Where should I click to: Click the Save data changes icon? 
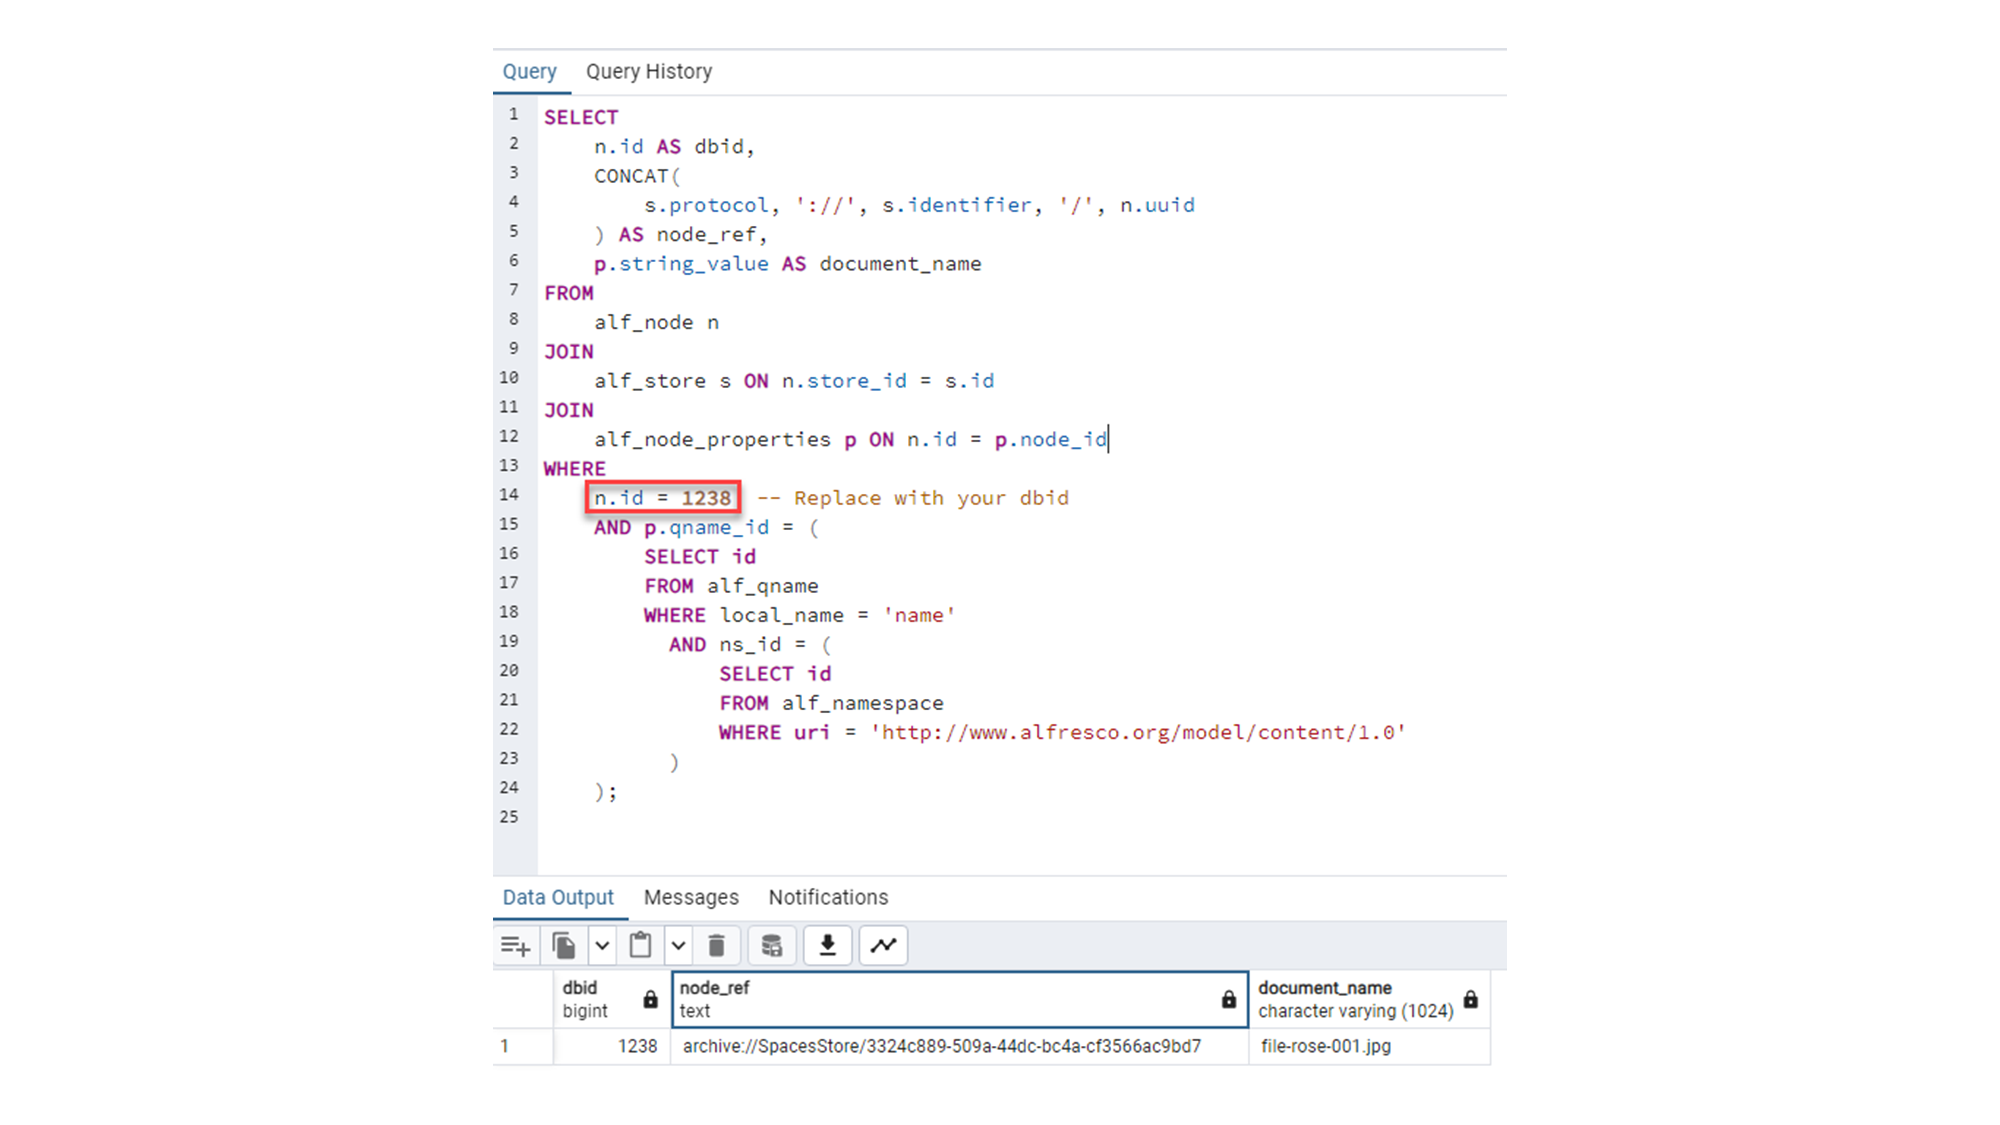pyautogui.click(x=771, y=945)
